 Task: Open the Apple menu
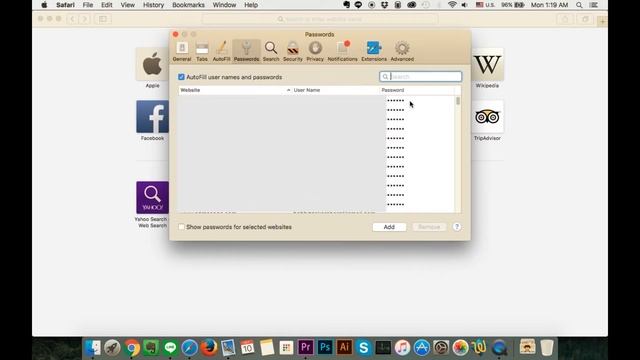click(44, 5)
